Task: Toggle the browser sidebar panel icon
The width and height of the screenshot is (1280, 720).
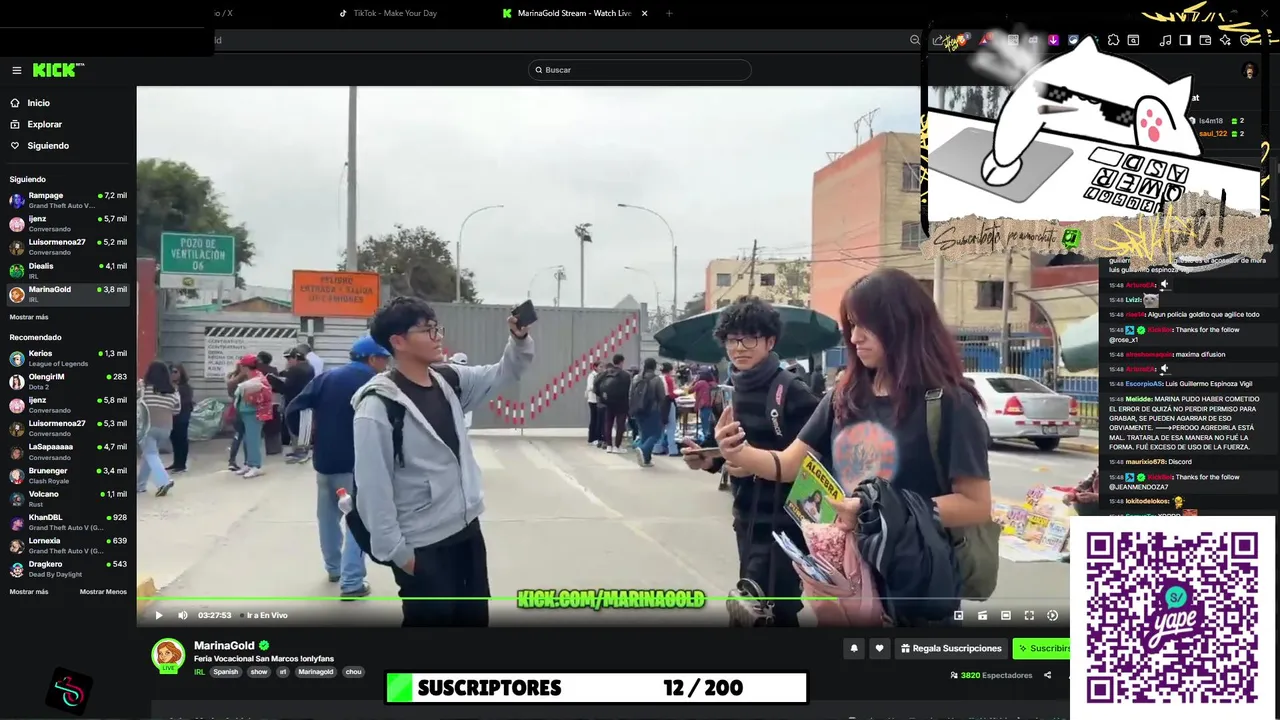Action: [x=1185, y=40]
